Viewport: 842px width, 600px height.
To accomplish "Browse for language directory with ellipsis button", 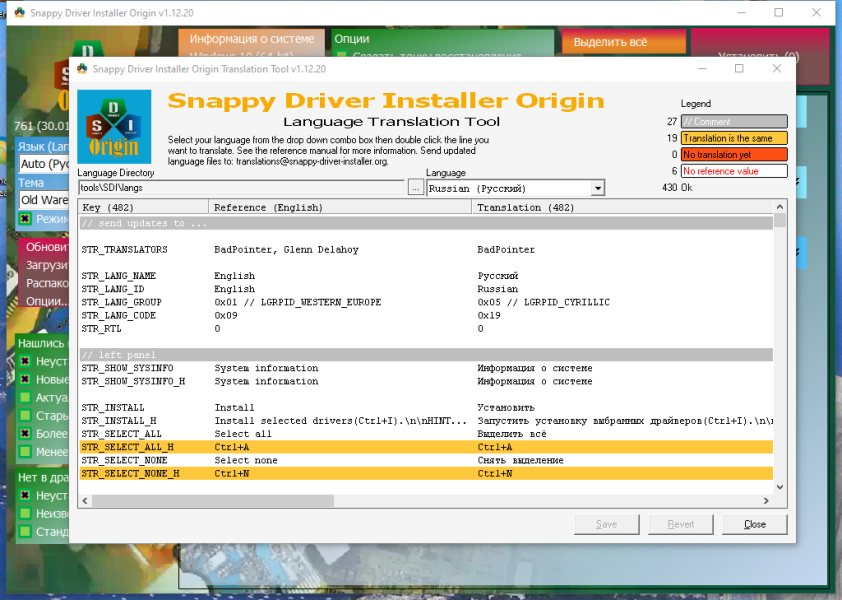I will click(416, 188).
